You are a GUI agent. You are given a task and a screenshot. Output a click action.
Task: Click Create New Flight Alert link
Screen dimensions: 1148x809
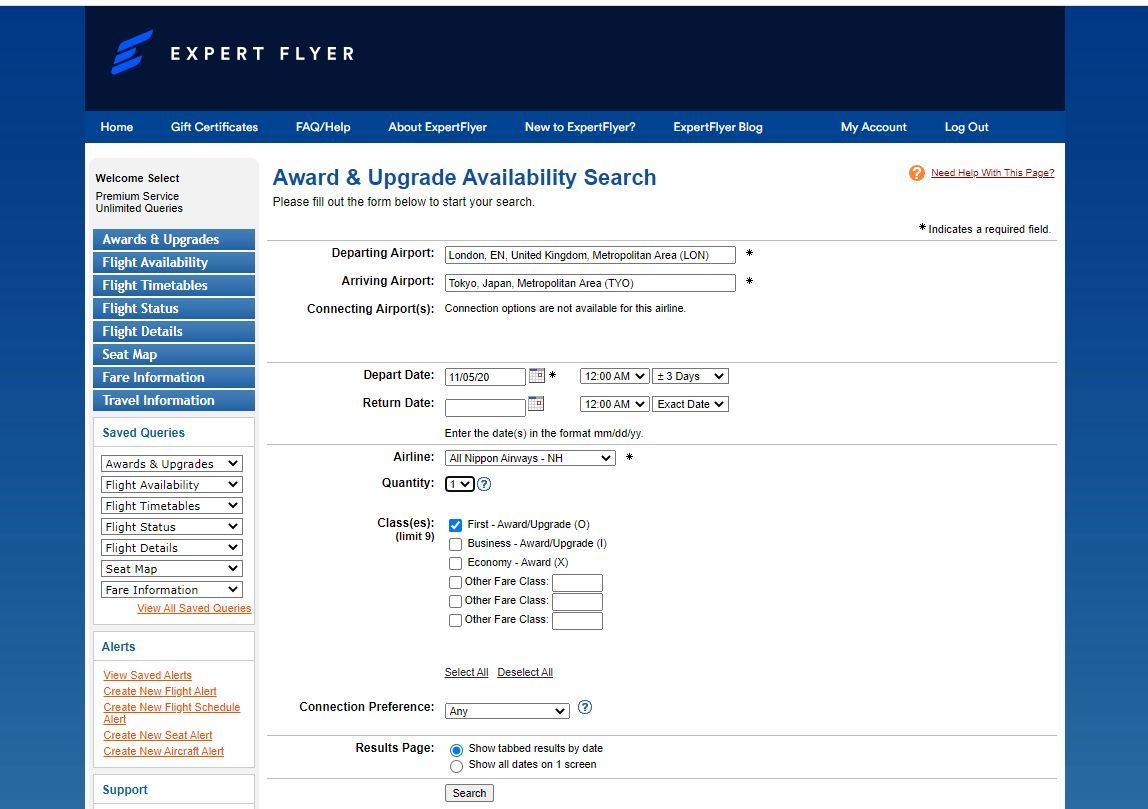pyautogui.click(x=160, y=691)
